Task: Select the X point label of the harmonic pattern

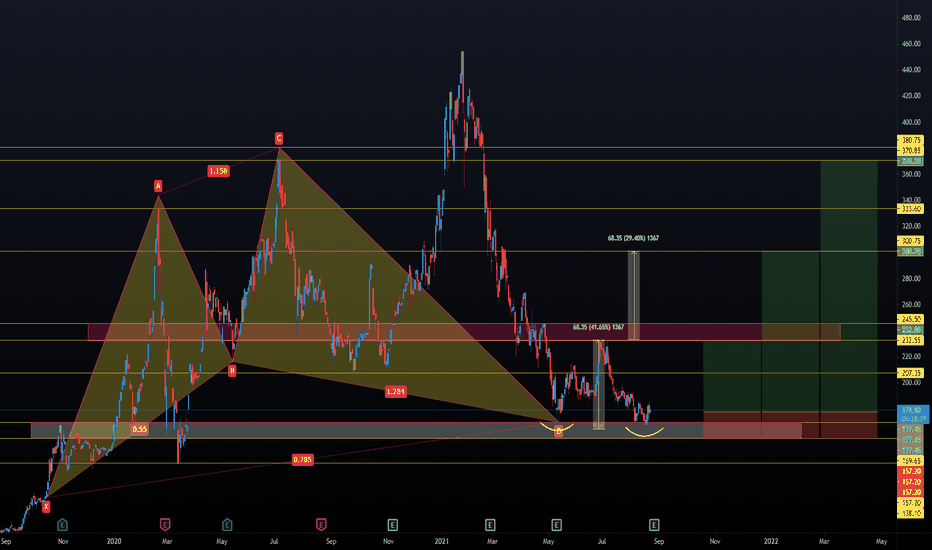Action: 46,507
